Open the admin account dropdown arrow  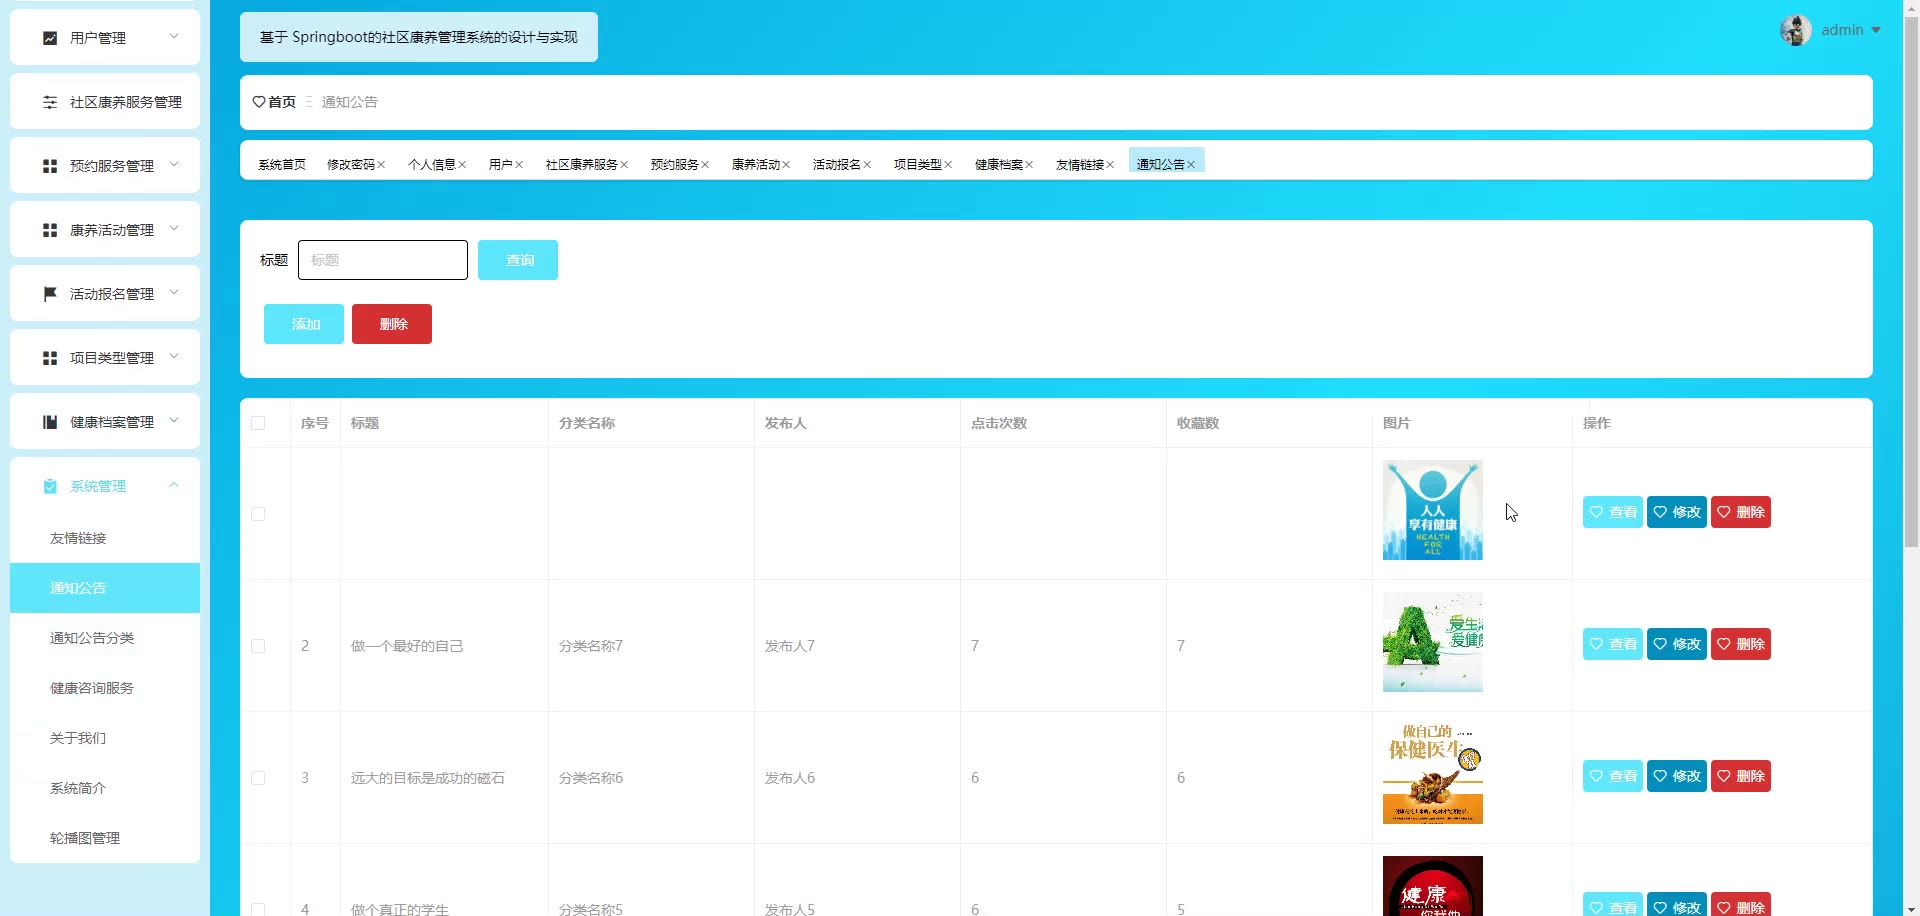1876,30
